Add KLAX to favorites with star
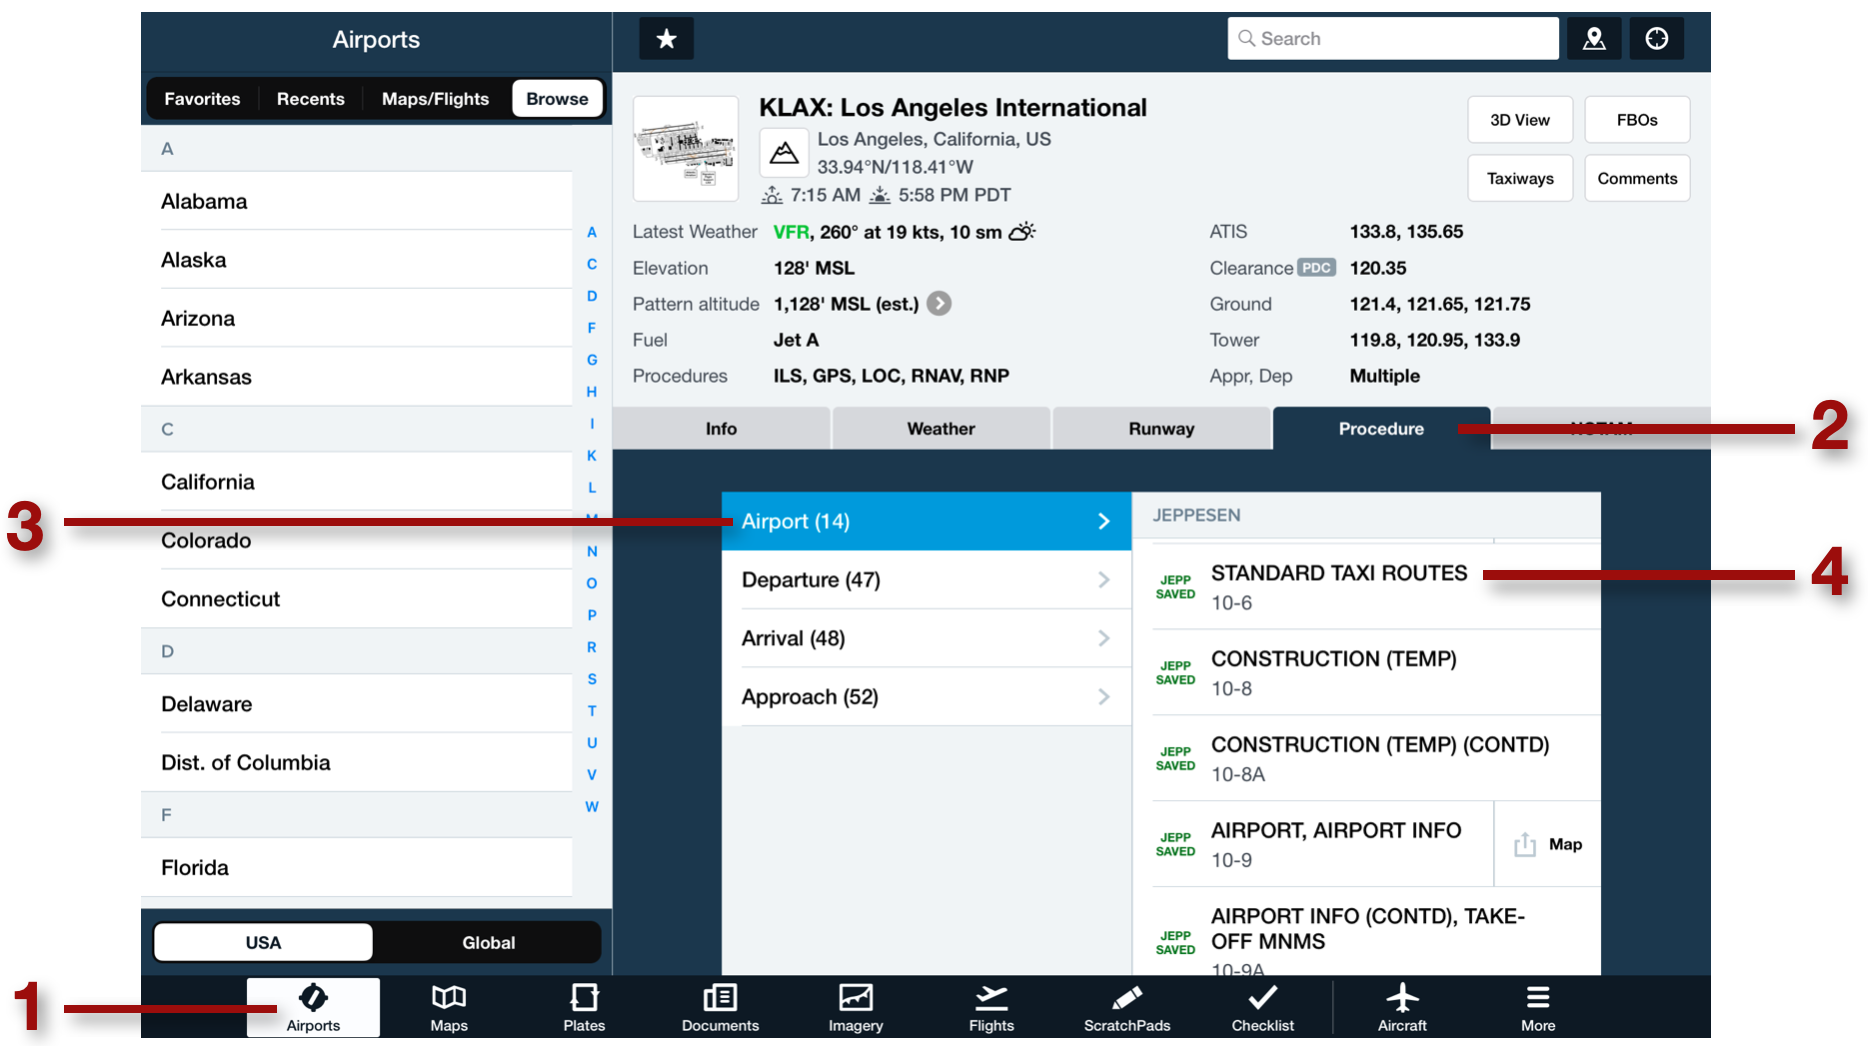Image resolution: width=1868 pixels, height=1046 pixels. (x=666, y=39)
